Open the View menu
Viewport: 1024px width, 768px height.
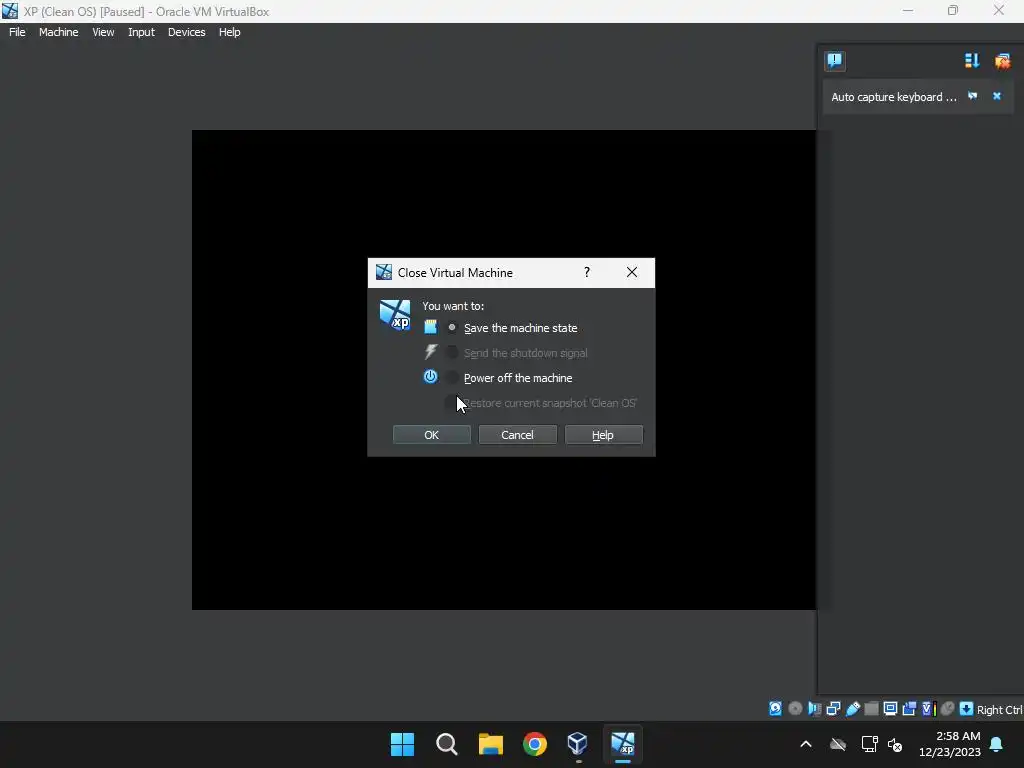[103, 32]
